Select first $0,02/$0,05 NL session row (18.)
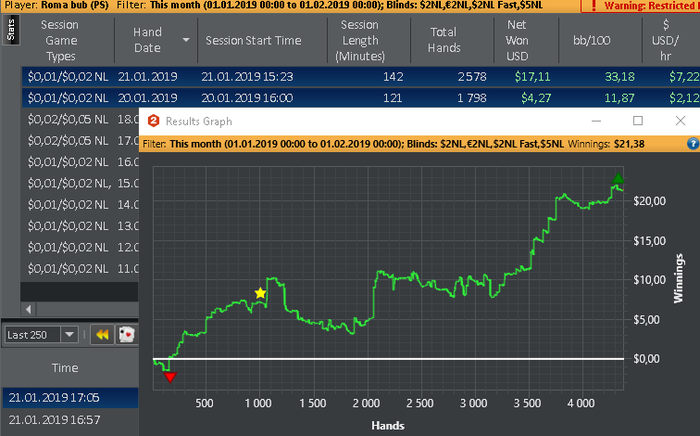The width and height of the screenshot is (700, 436). (x=80, y=119)
